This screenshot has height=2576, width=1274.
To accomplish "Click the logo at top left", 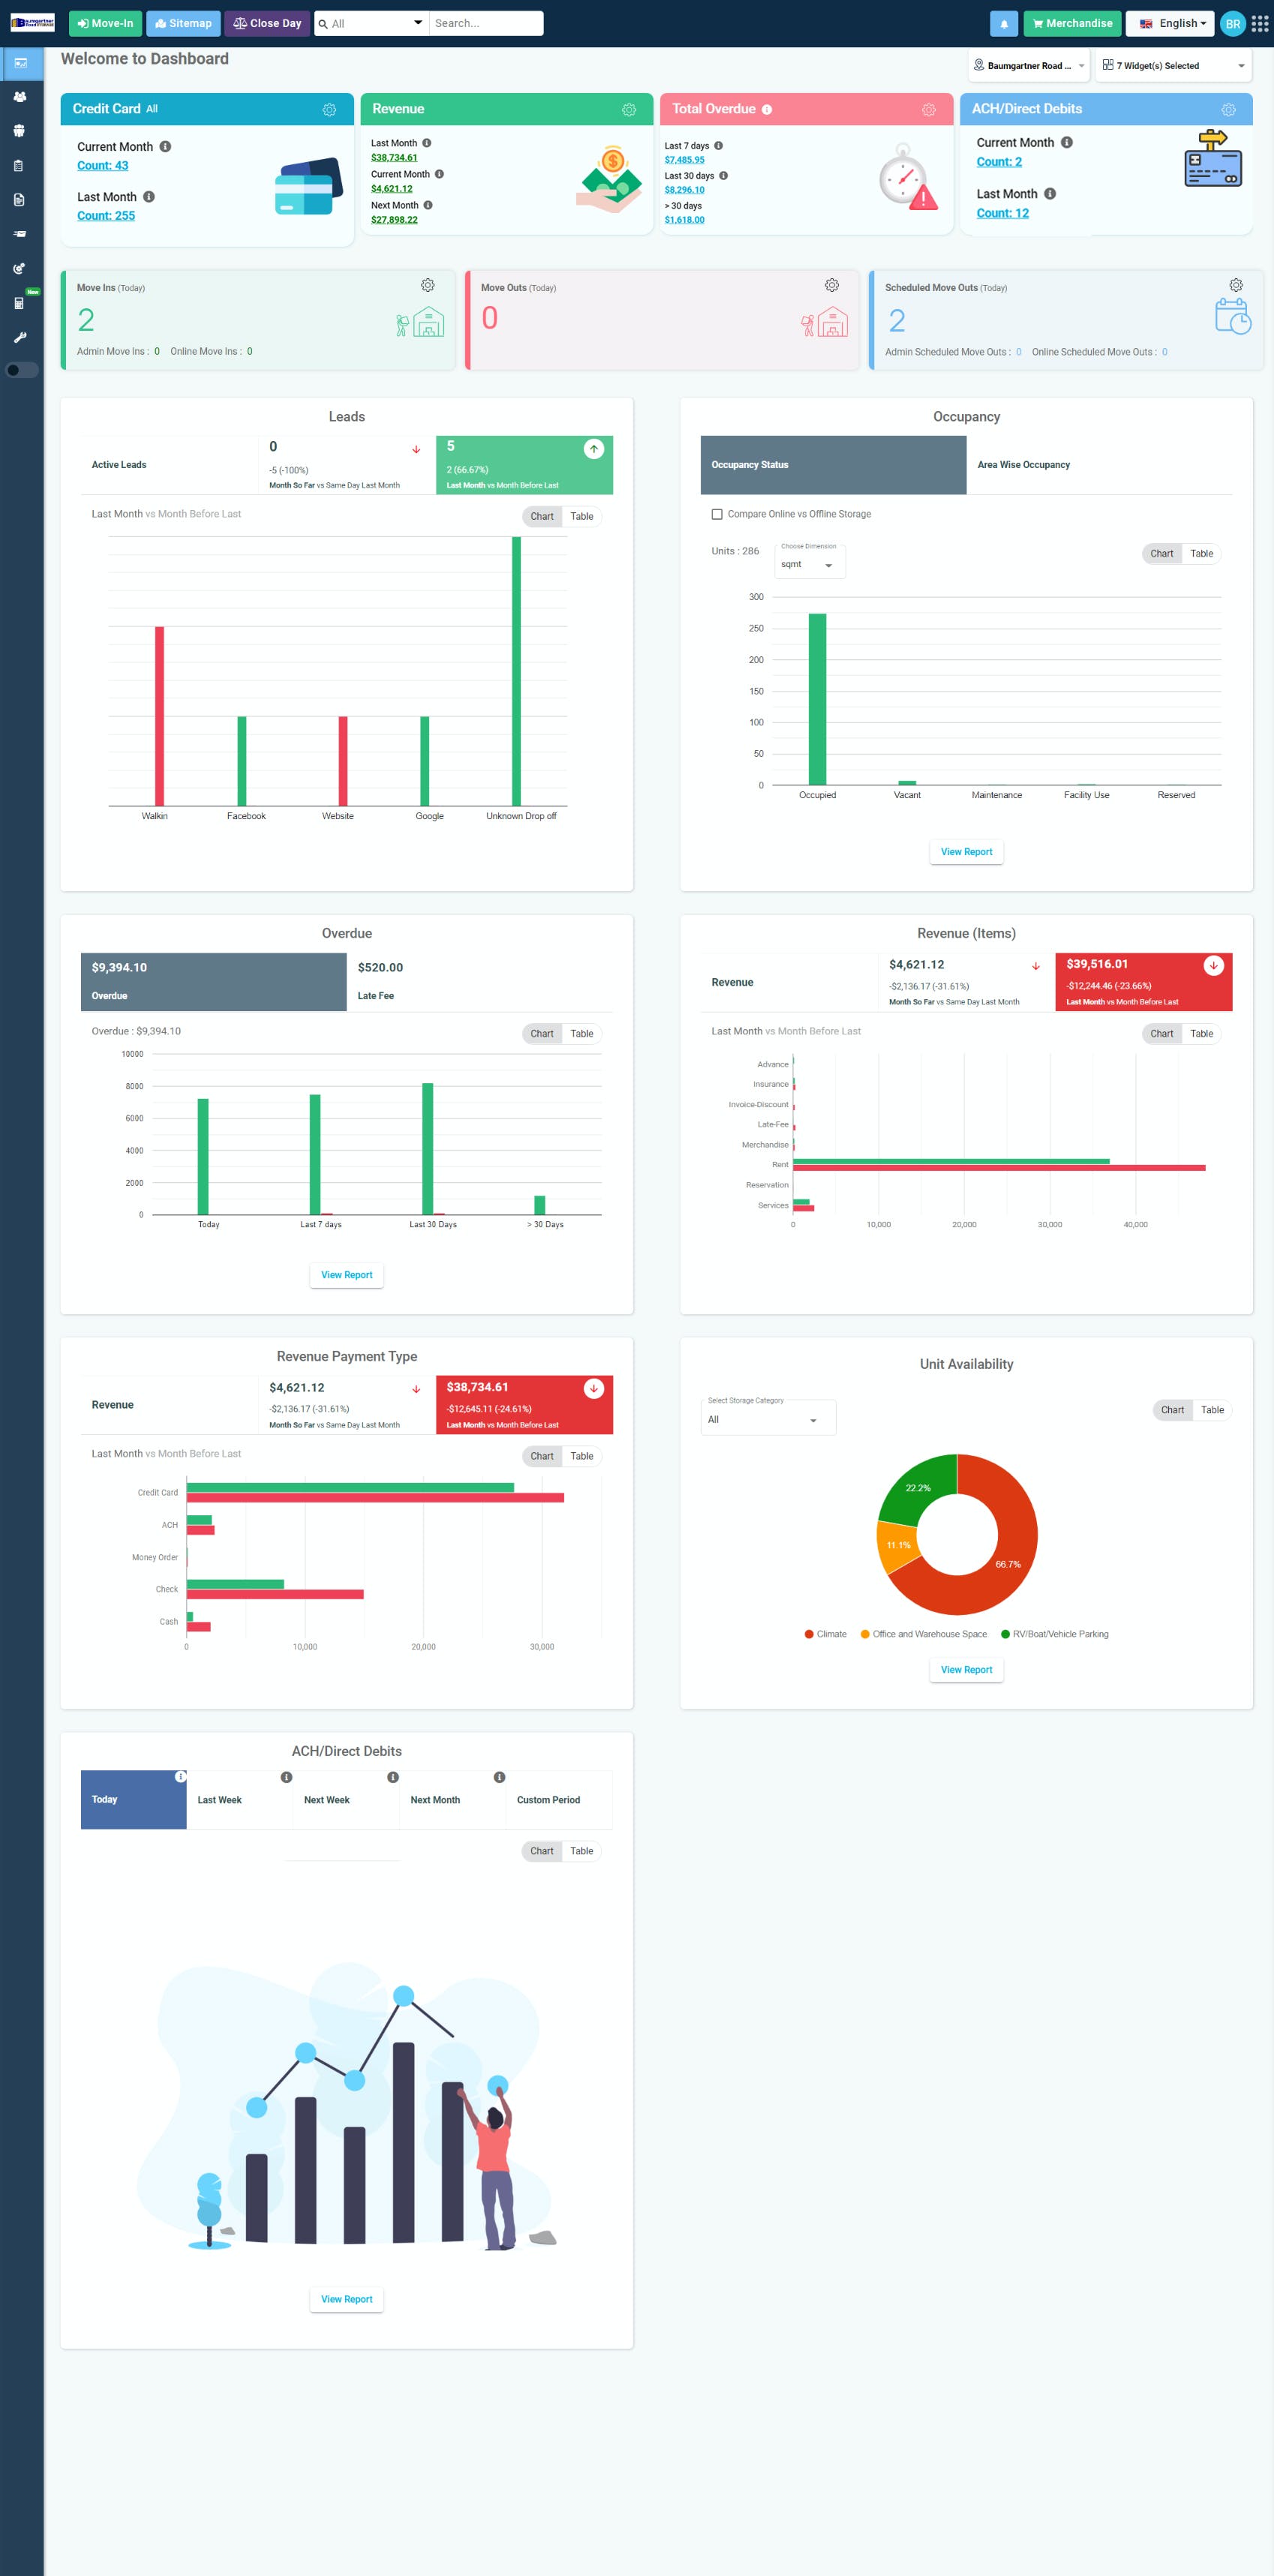I will (x=32, y=23).
